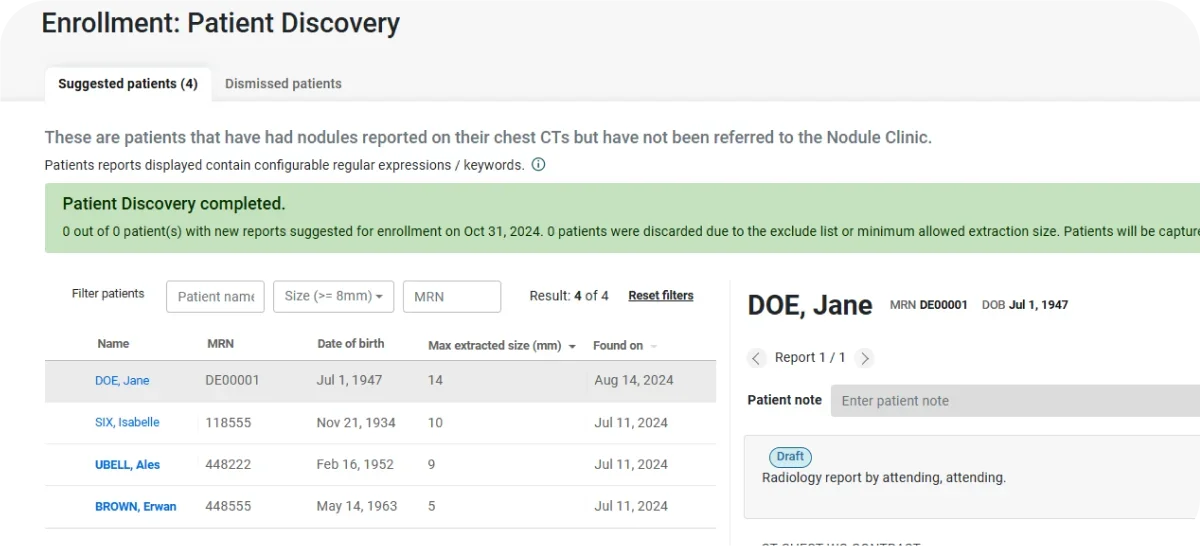Screen dimensions: 1200x546
Task: Click Reset filters link
Action: pyautogui.click(x=660, y=296)
